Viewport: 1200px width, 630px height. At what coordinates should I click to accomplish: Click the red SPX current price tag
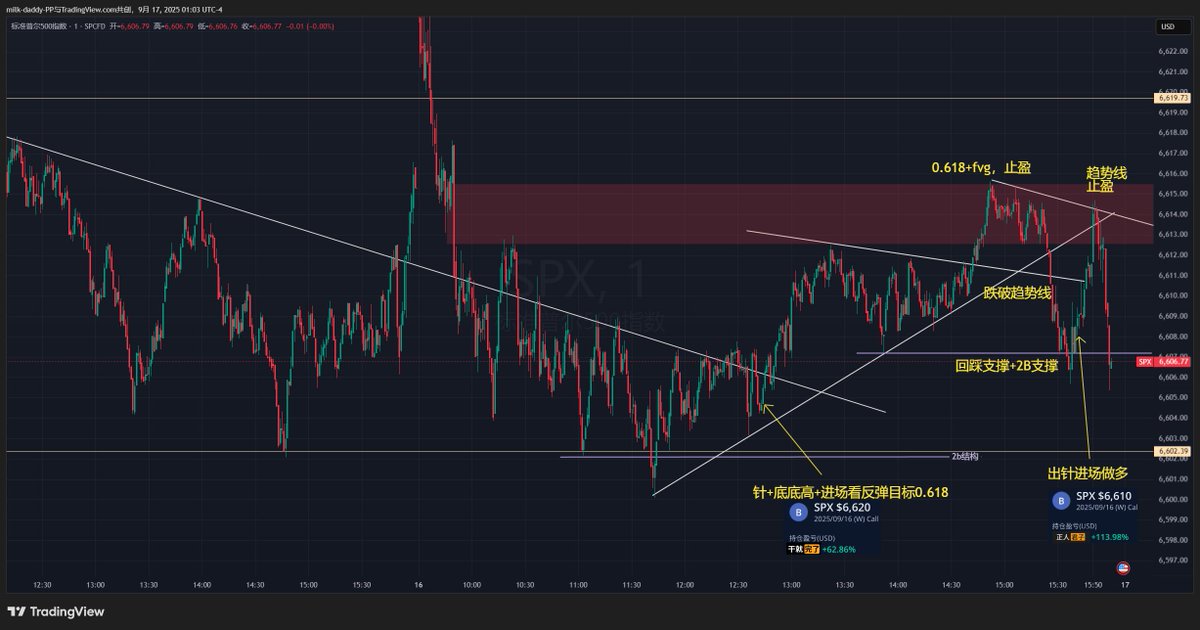(x=1164, y=361)
